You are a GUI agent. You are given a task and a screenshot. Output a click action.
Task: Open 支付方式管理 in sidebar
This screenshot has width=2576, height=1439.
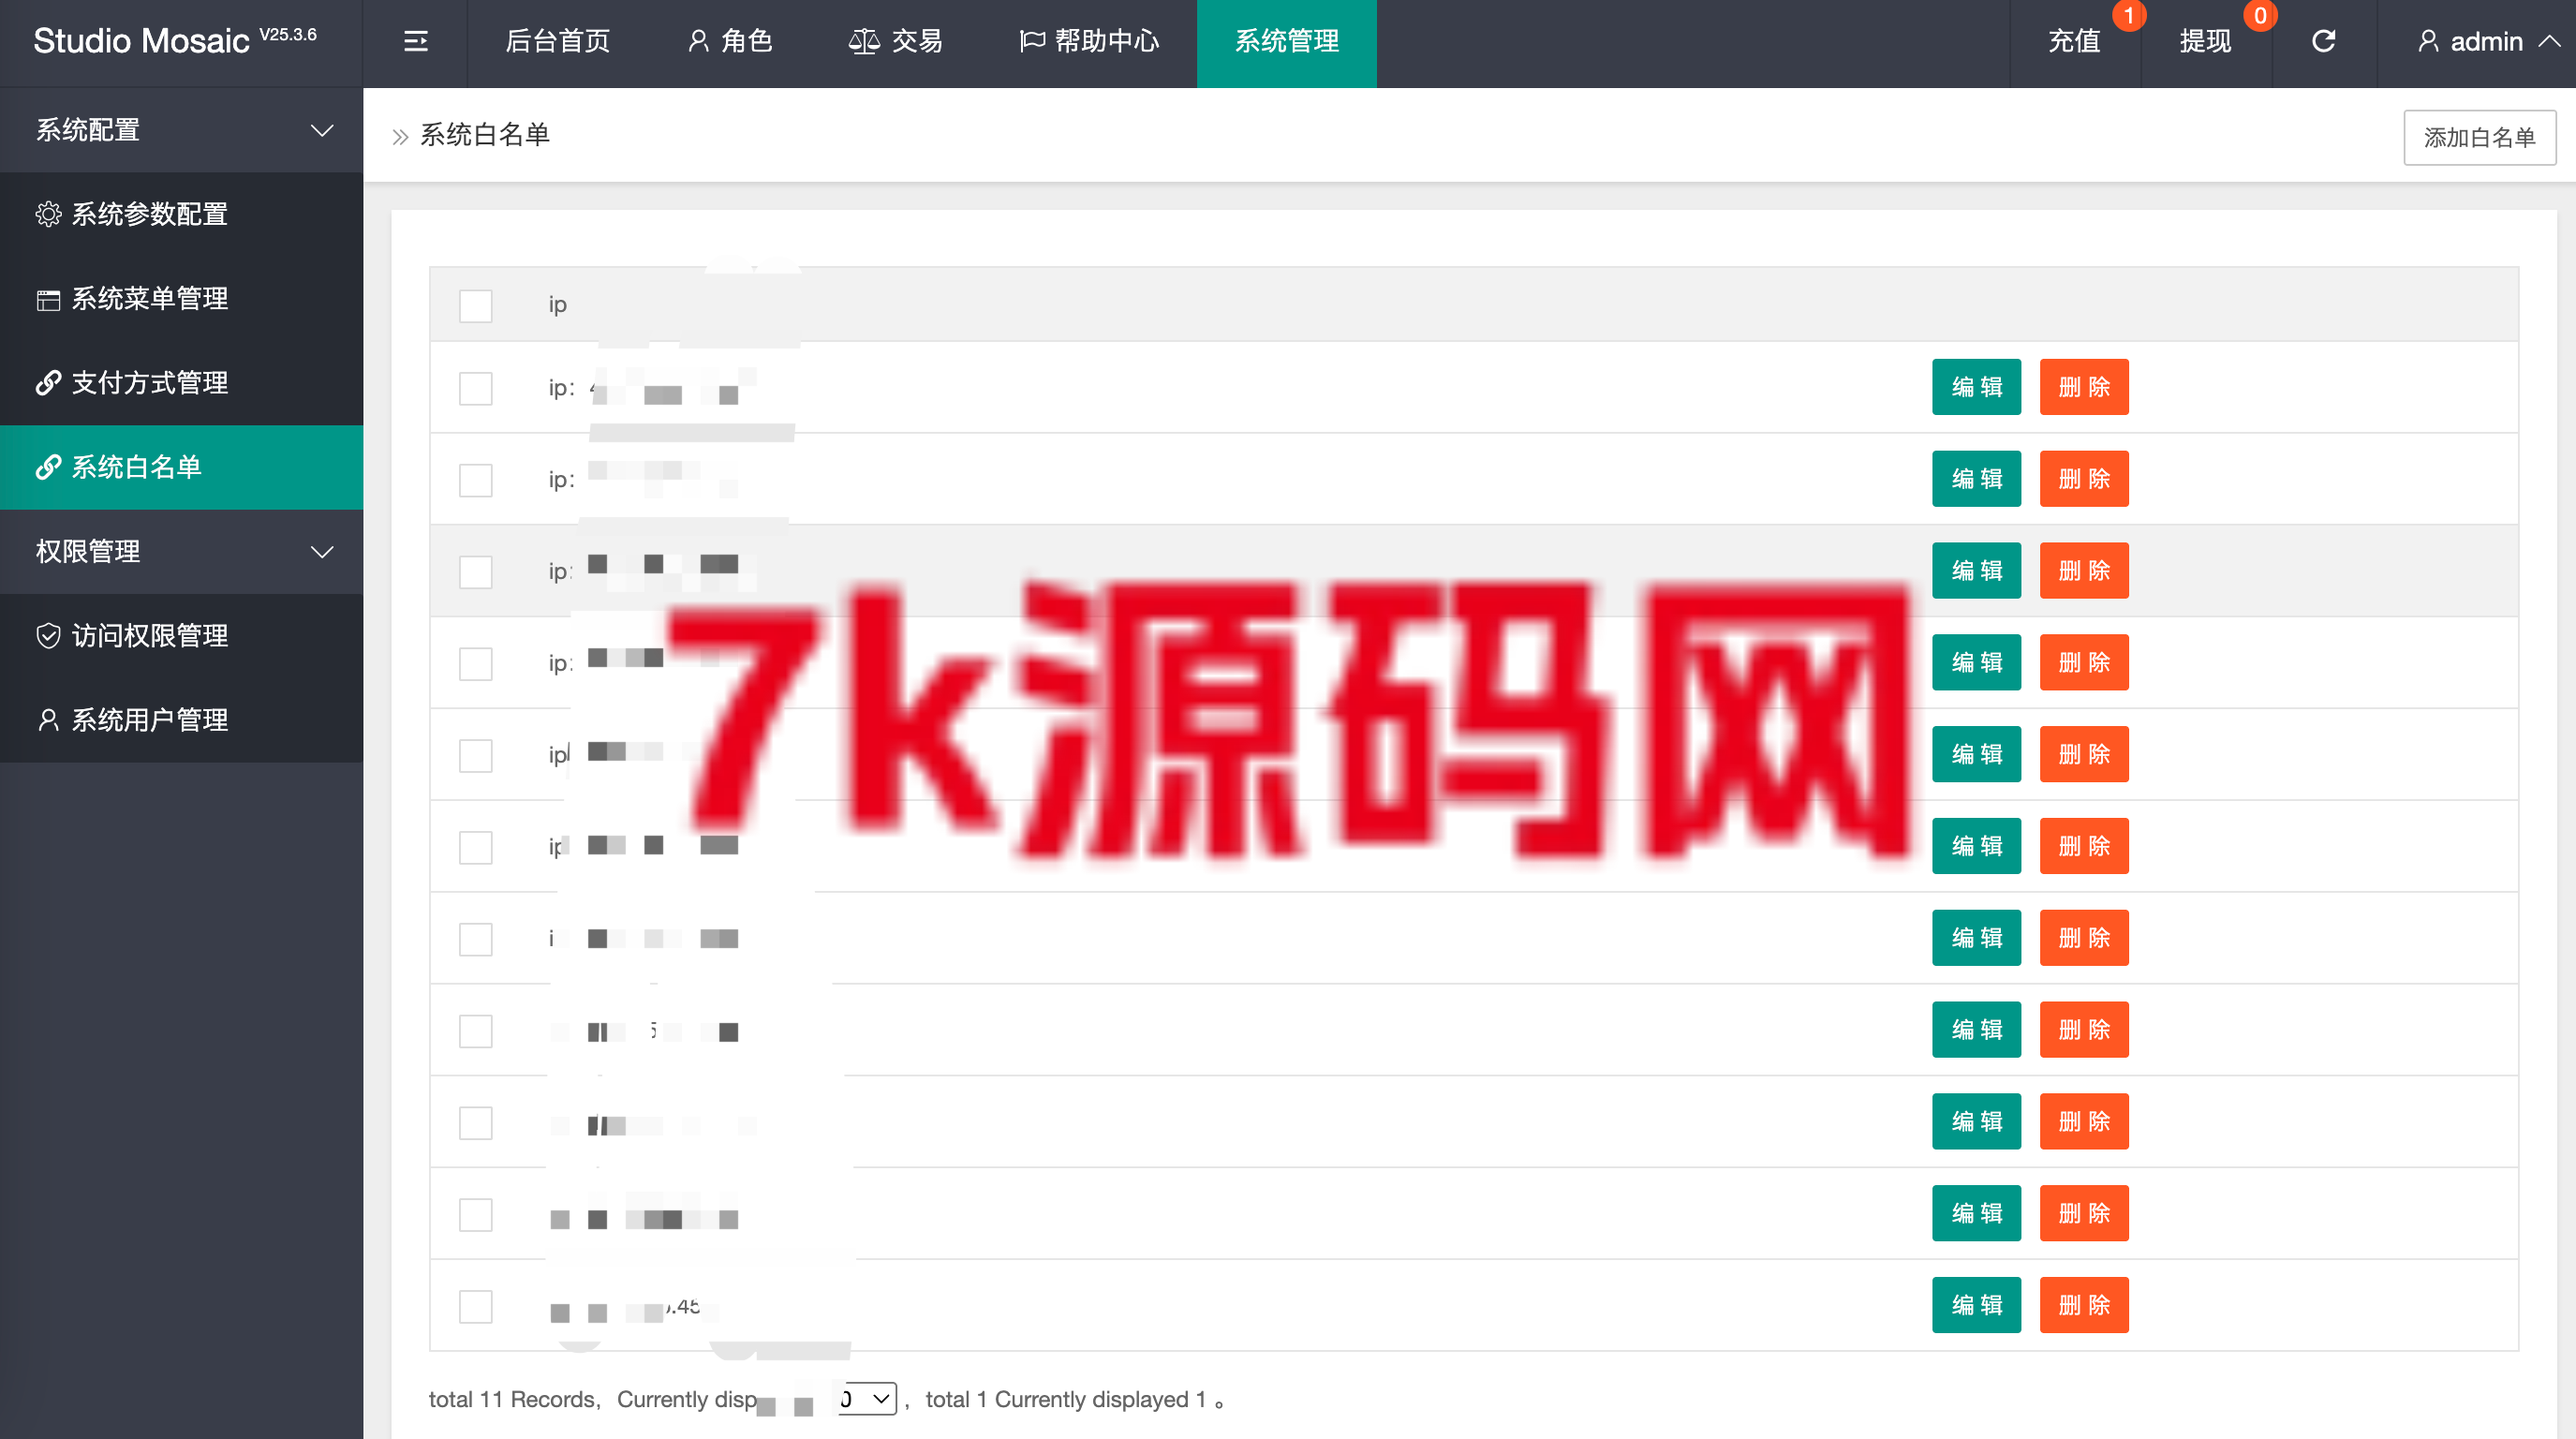click(181, 383)
